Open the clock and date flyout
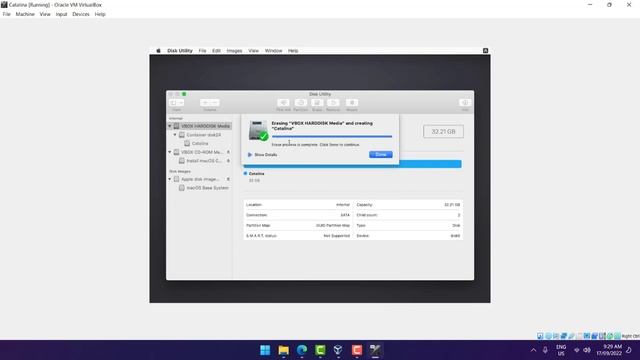The image size is (640, 360). click(x=609, y=350)
